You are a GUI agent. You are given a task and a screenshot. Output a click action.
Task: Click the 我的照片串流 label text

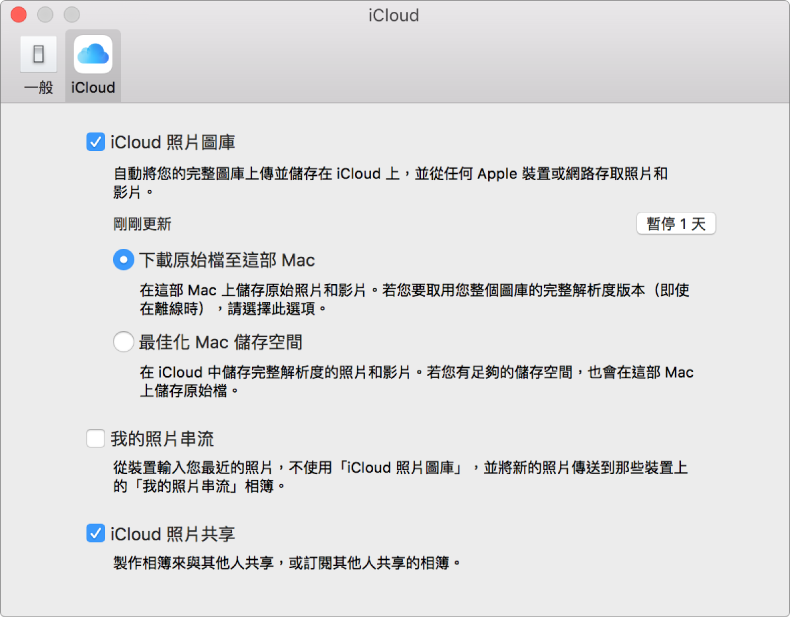162,439
